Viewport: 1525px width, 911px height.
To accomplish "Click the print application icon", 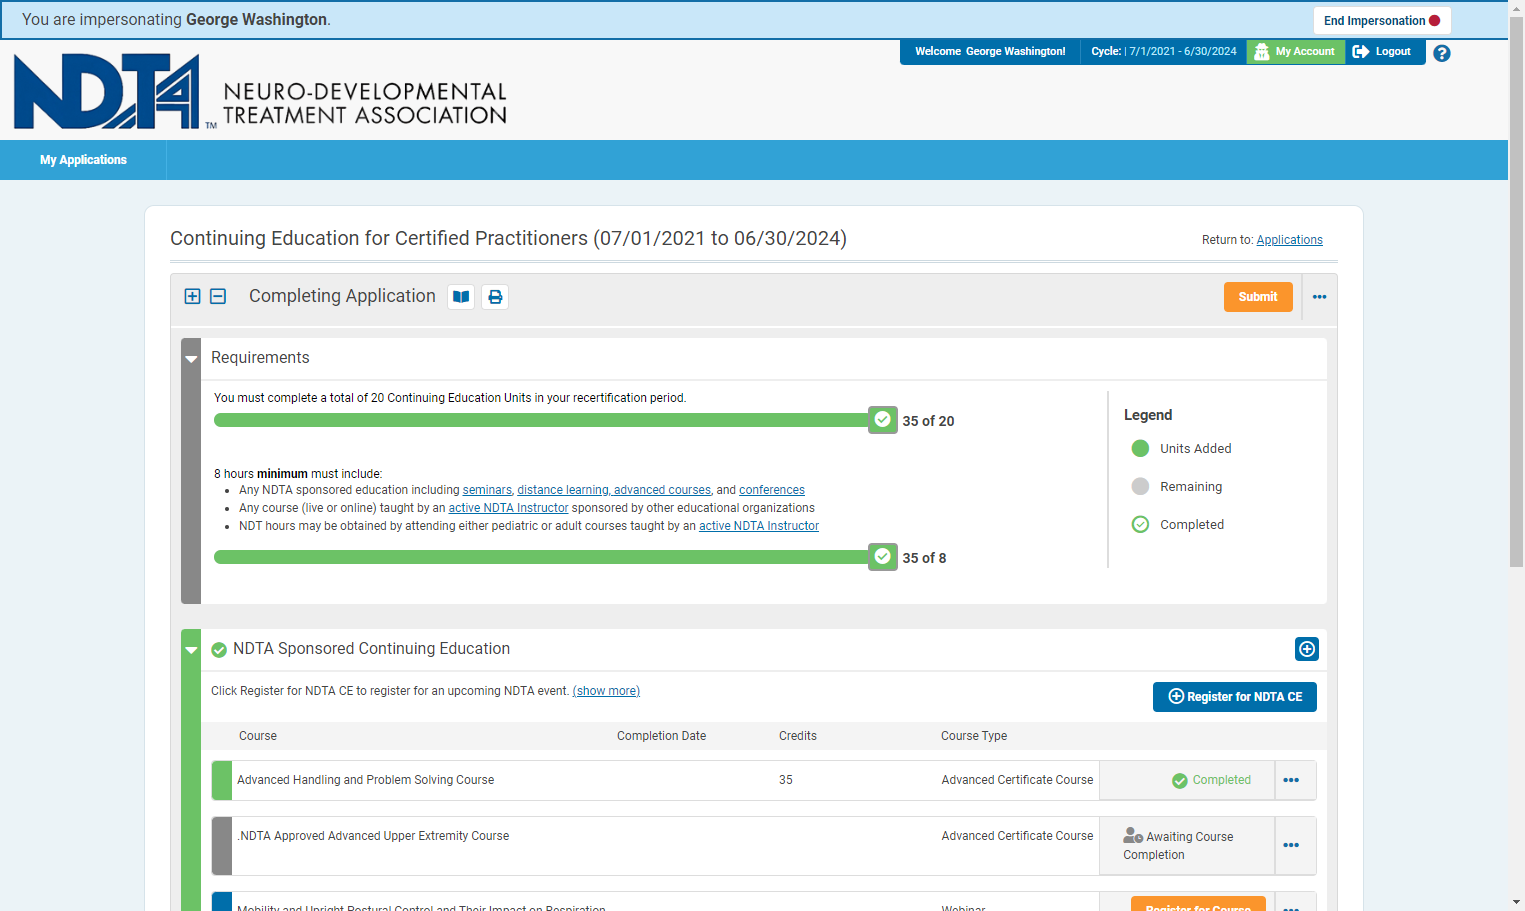I will (495, 297).
